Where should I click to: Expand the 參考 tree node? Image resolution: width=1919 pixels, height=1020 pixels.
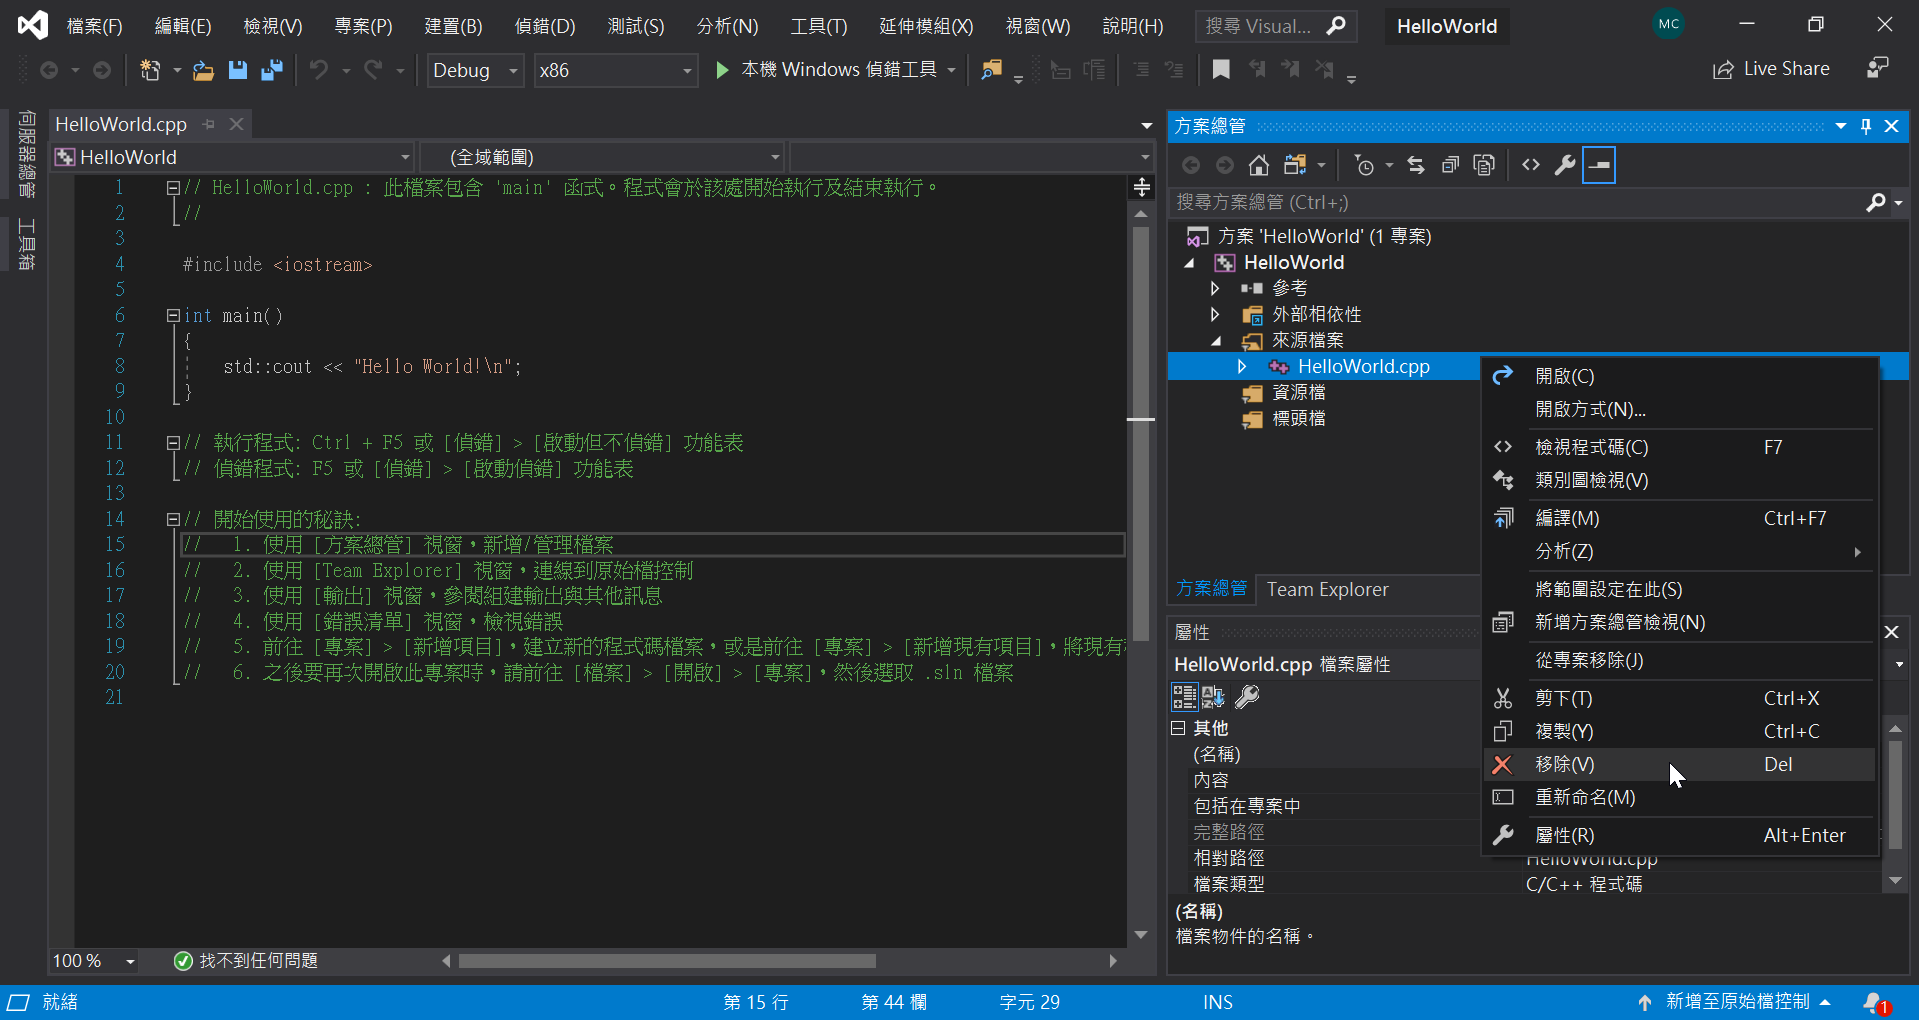[x=1215, y=288]
